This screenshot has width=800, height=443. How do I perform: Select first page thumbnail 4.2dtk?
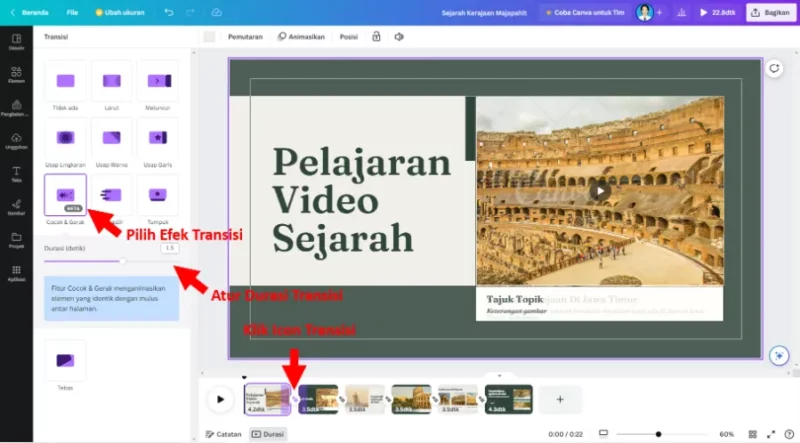(x=267, y=399)
